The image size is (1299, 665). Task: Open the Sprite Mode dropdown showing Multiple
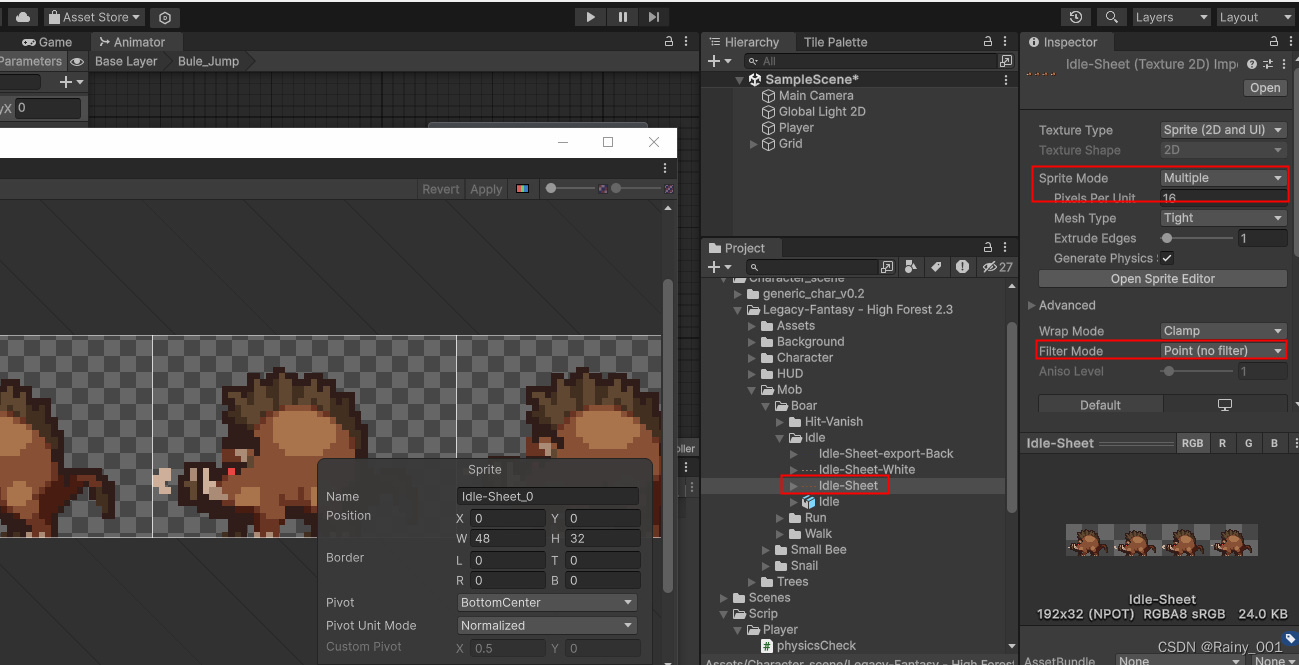[x=1223, y=178]
